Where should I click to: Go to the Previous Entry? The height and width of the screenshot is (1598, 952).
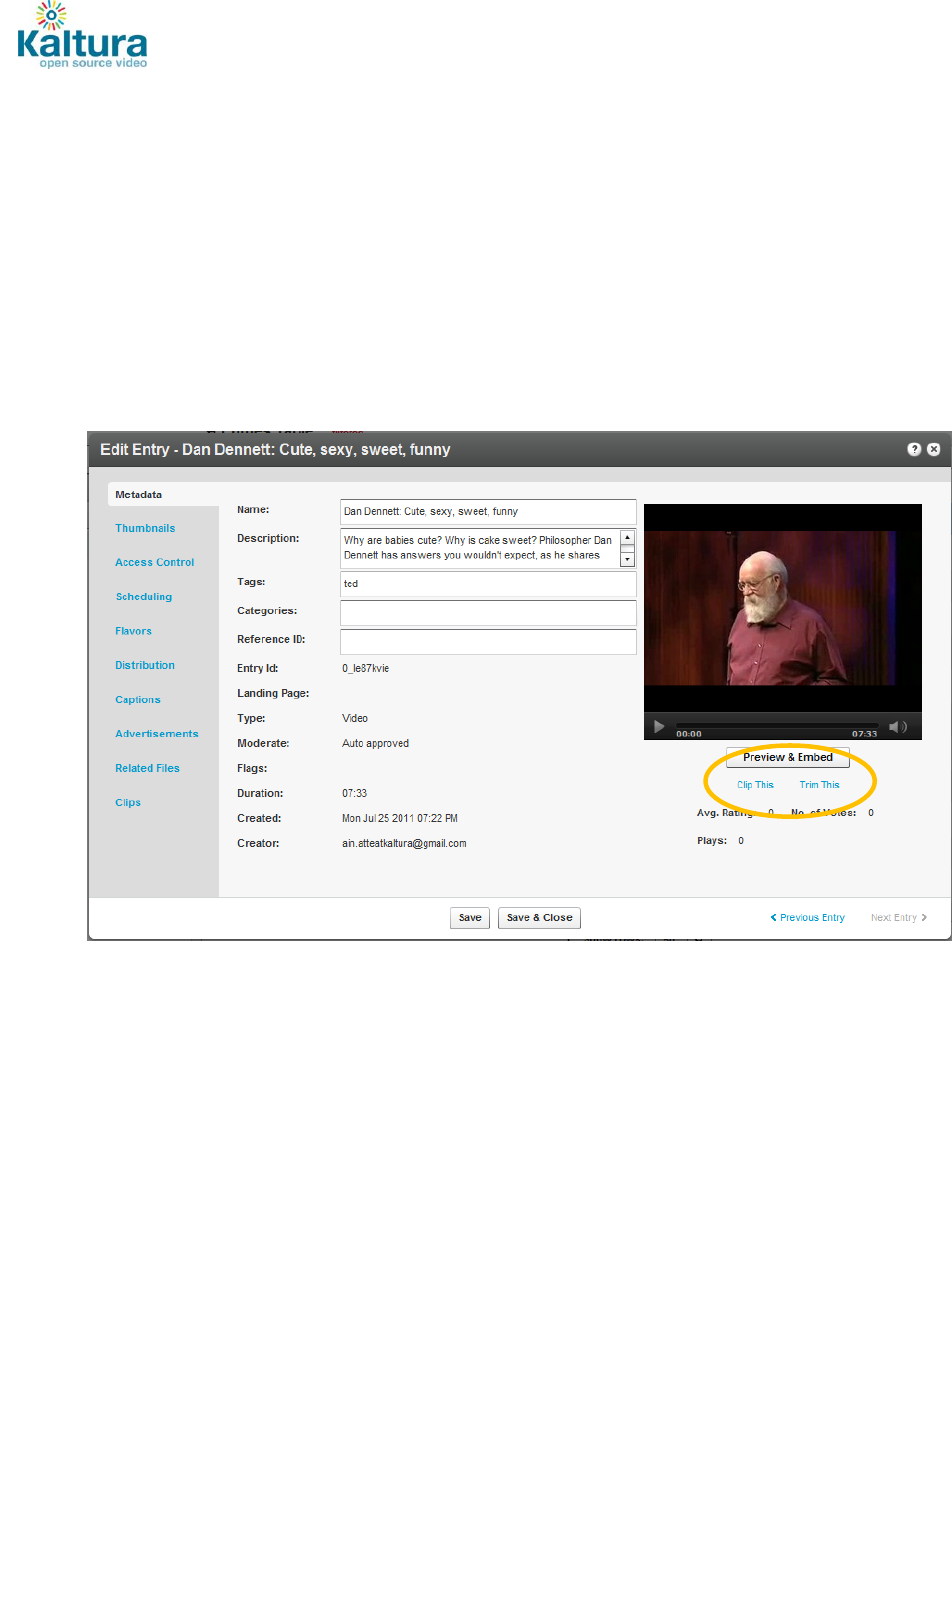808,918
